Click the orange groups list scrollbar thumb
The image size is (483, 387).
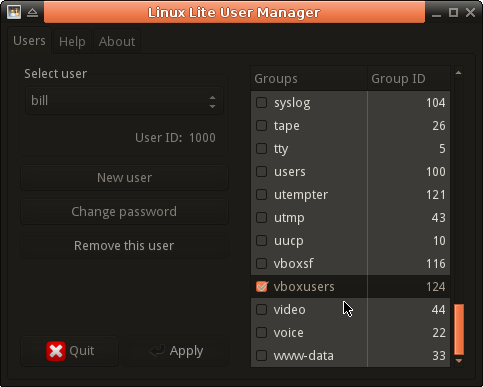459,329
